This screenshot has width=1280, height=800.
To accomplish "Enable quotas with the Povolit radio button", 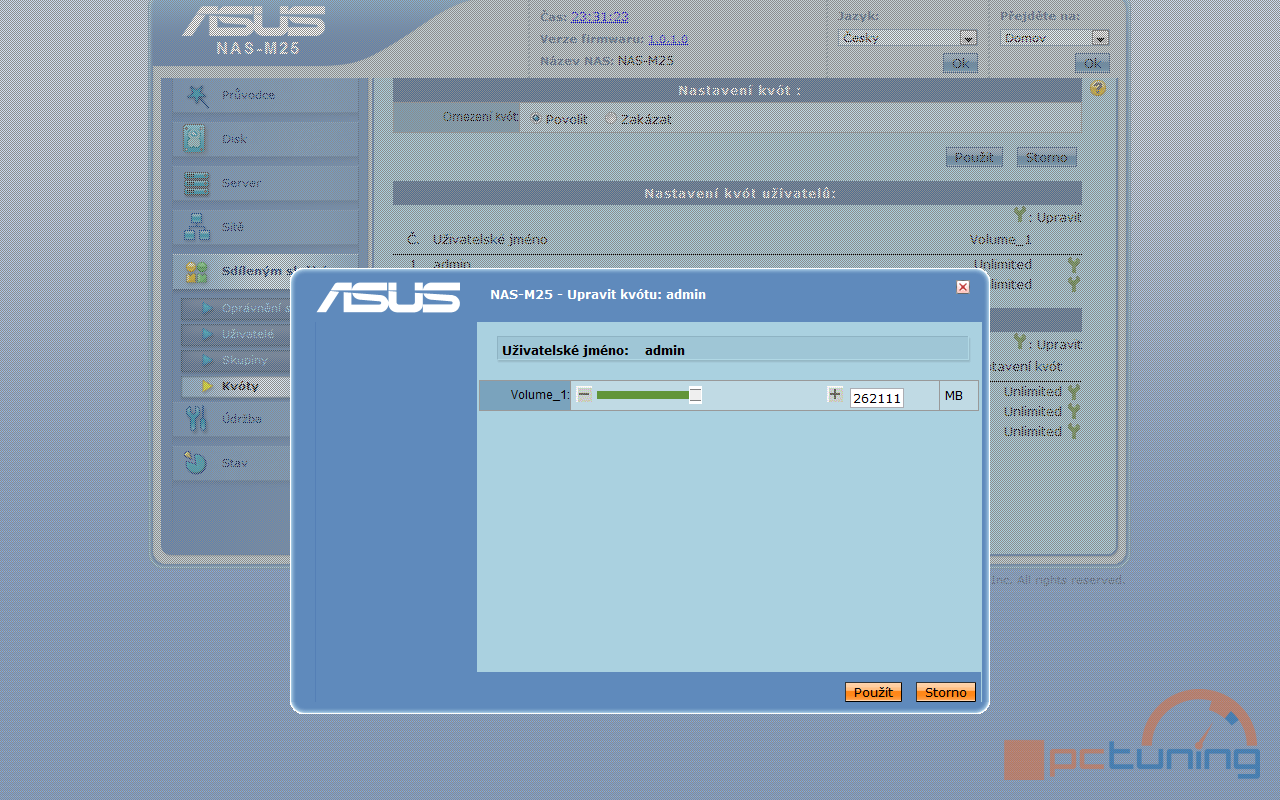I will click(536, 118).
